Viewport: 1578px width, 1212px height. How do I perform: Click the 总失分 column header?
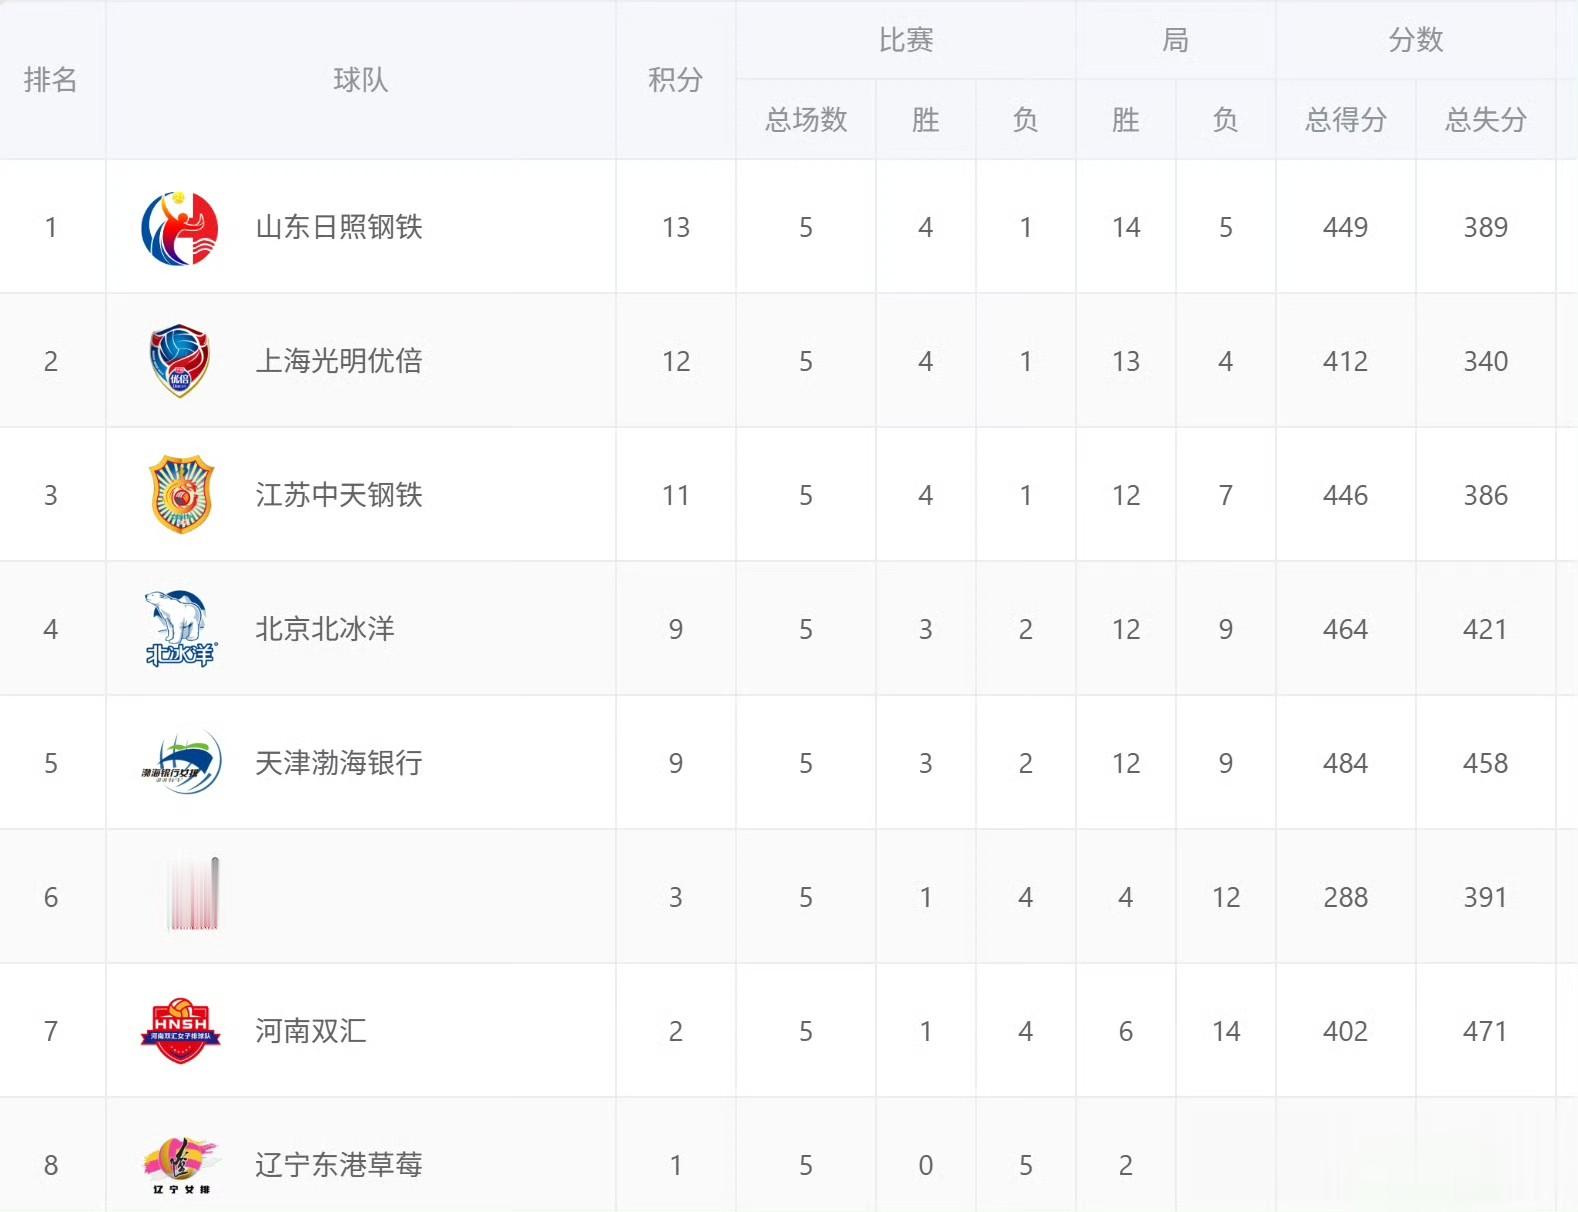1485,120
